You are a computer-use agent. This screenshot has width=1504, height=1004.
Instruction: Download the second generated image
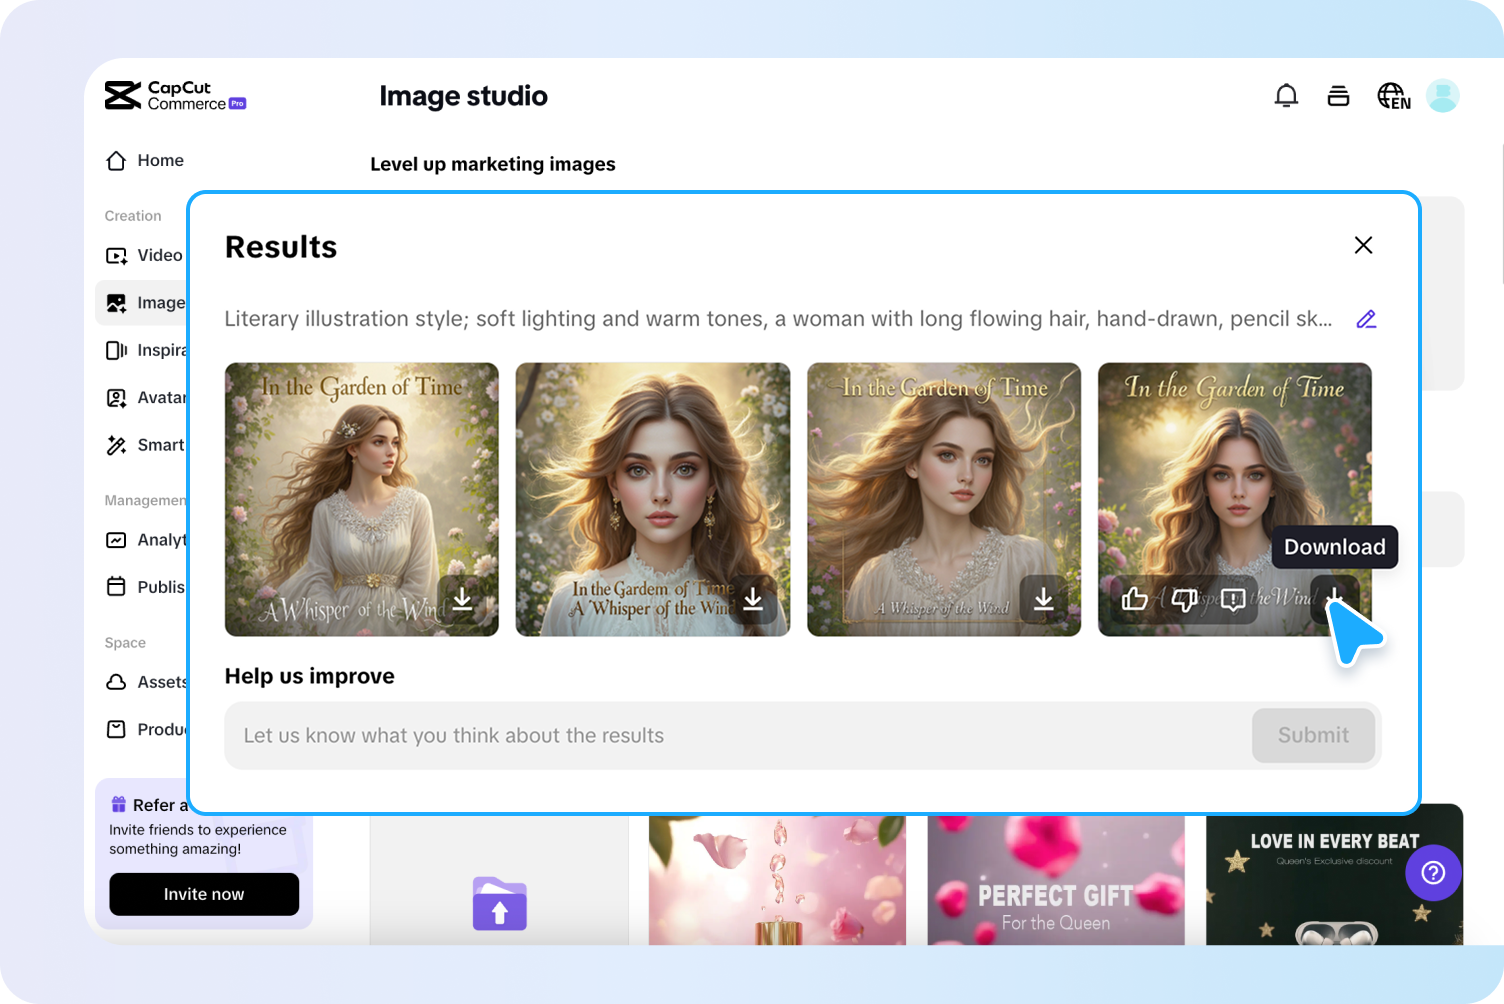point(754,600)
